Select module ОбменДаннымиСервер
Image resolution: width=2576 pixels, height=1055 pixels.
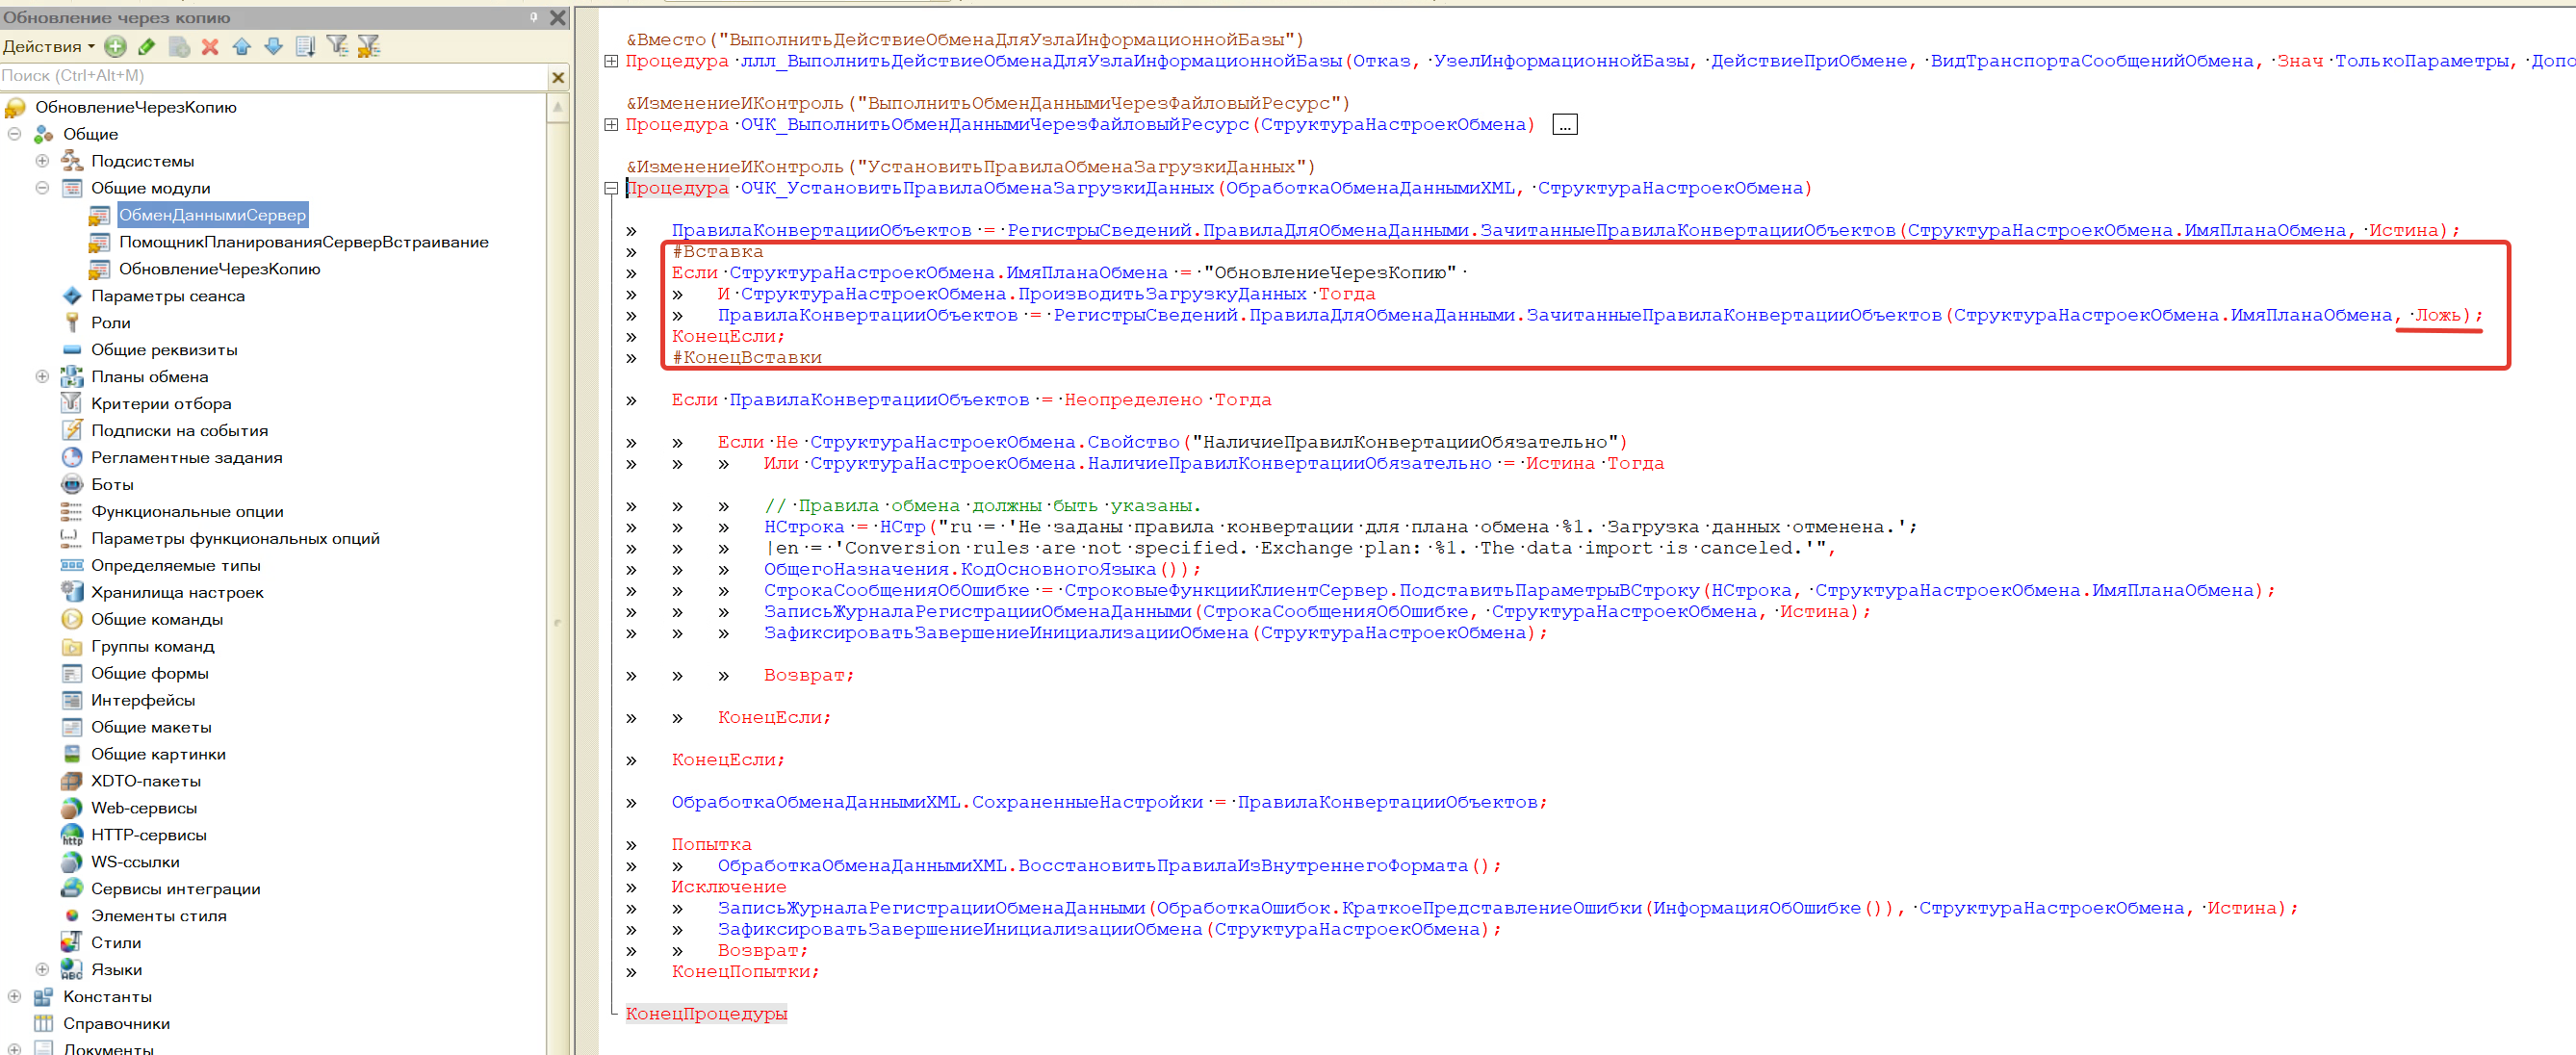[213, 215]
